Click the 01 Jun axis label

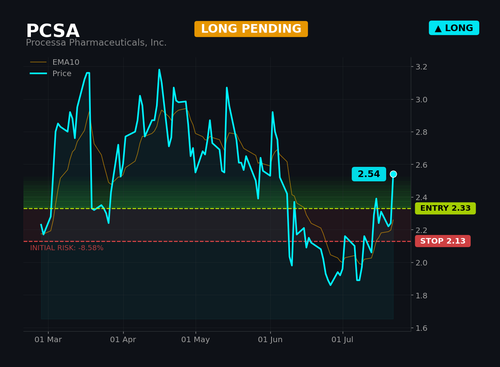tap(270, 340)
